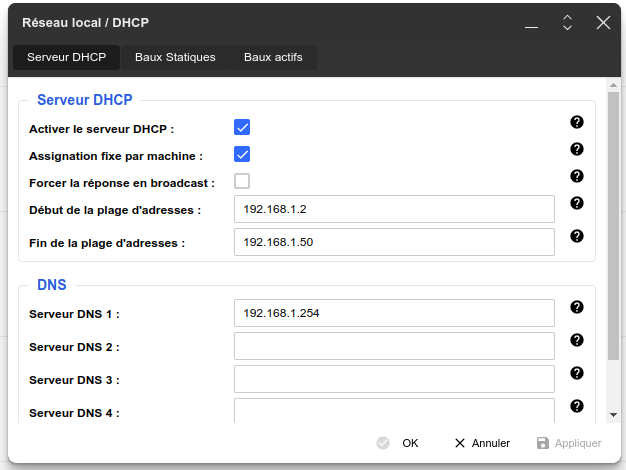Image resolution: width=626 pixels, height=470 pixels.
Task: View help icon for Serveur DNS 2
Action: 576,340
